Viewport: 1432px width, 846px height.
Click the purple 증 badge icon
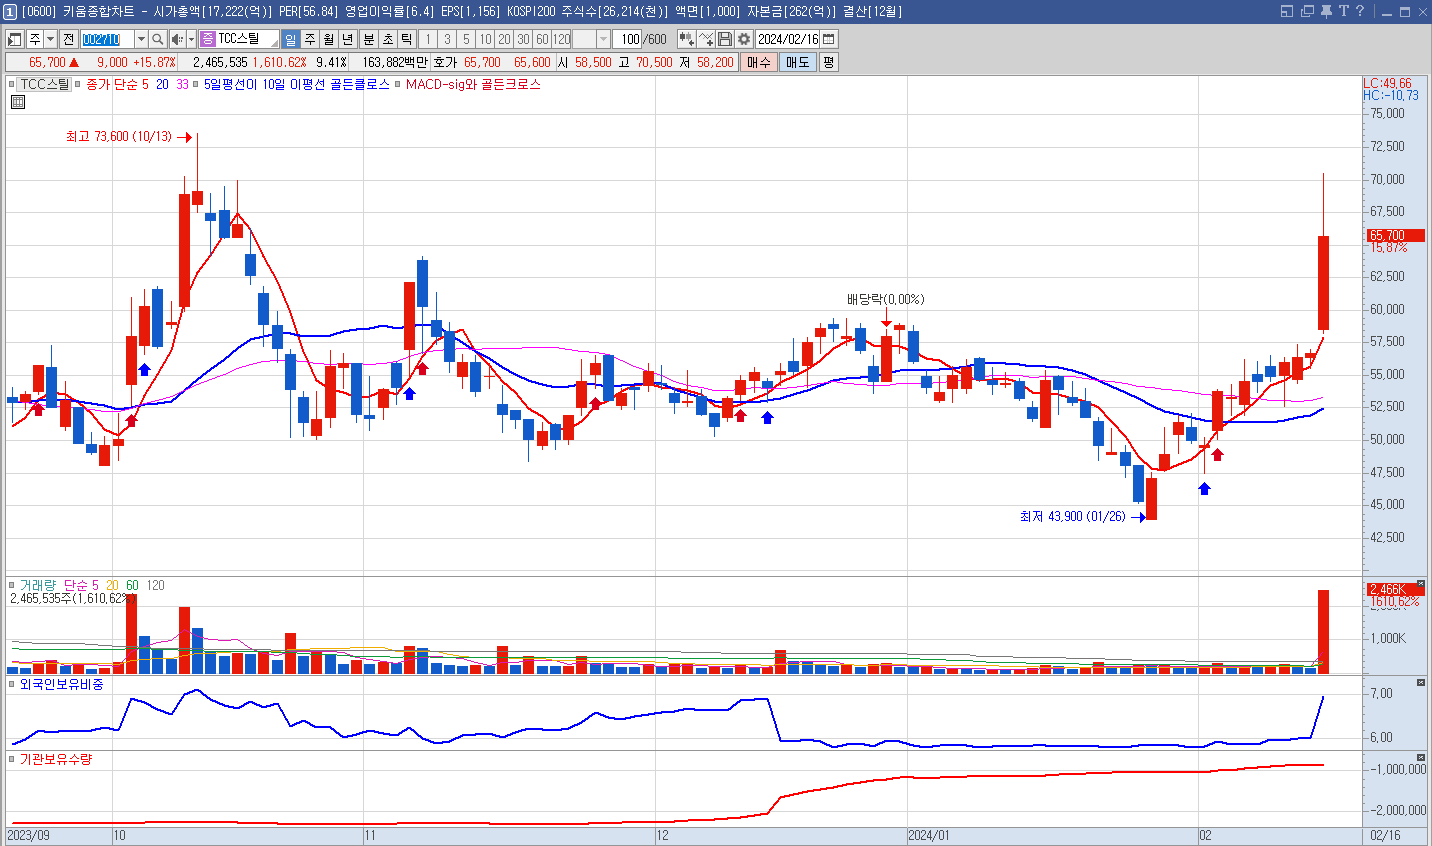207,39
